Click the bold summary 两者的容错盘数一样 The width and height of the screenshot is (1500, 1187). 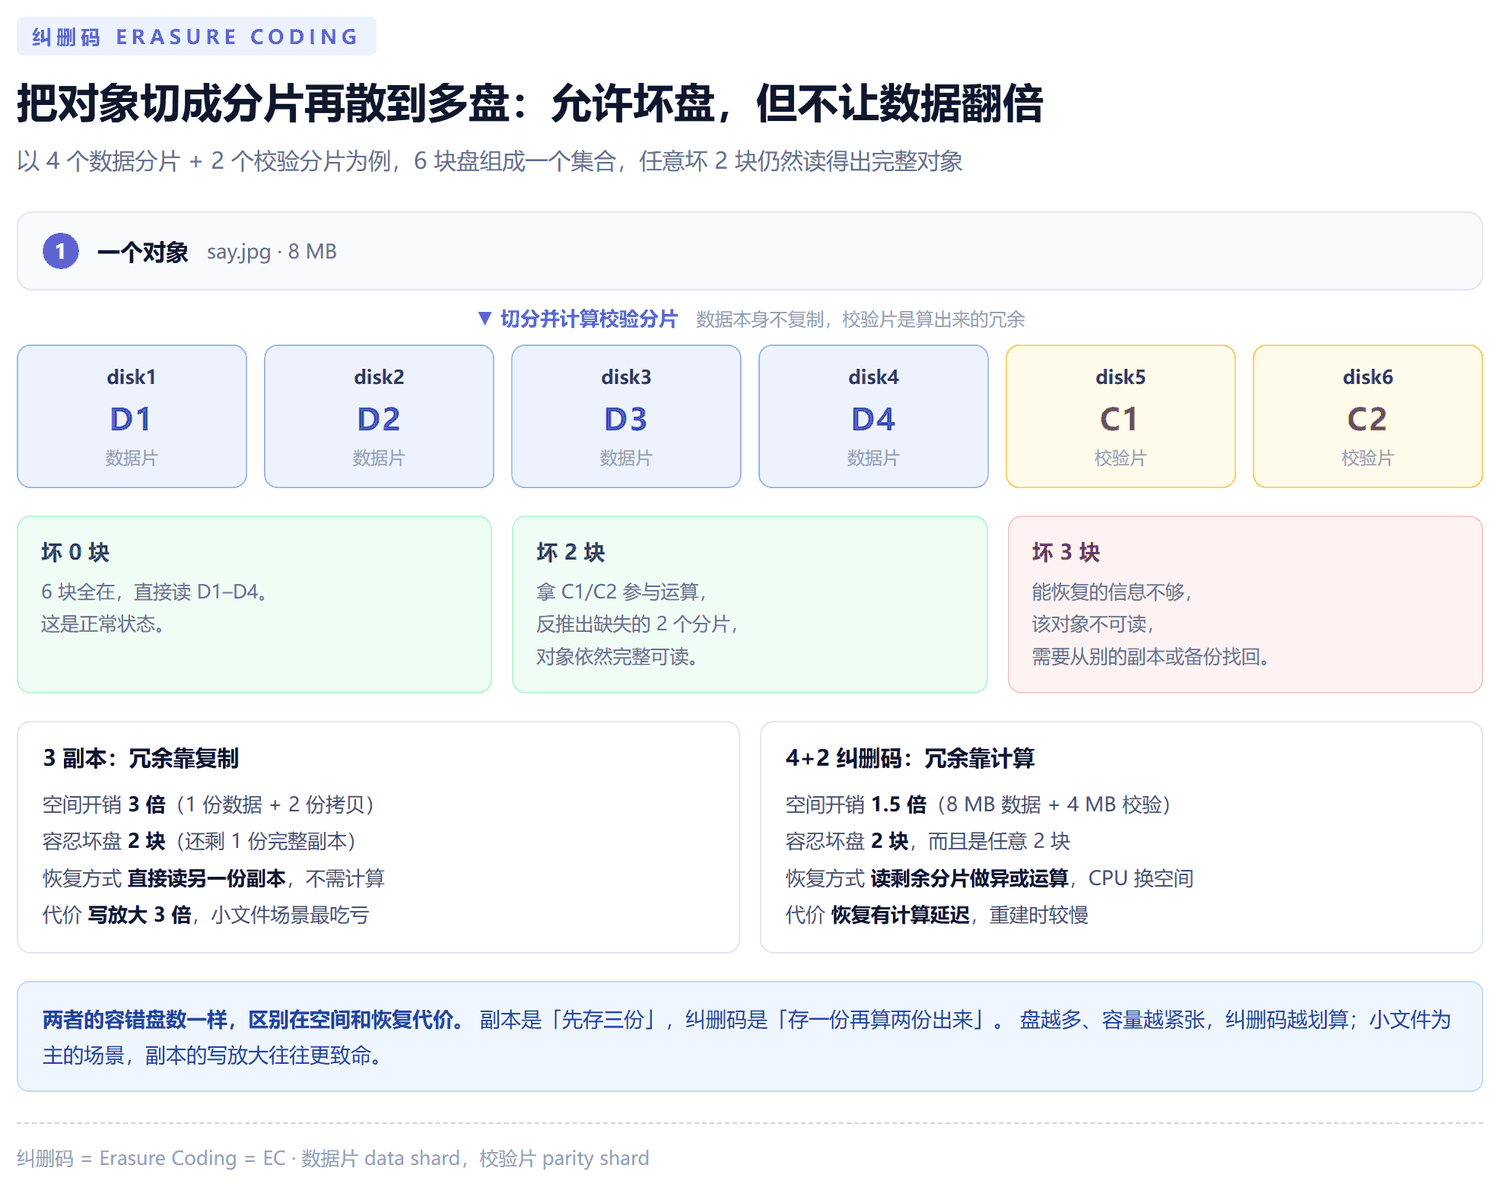[253, 1020]
